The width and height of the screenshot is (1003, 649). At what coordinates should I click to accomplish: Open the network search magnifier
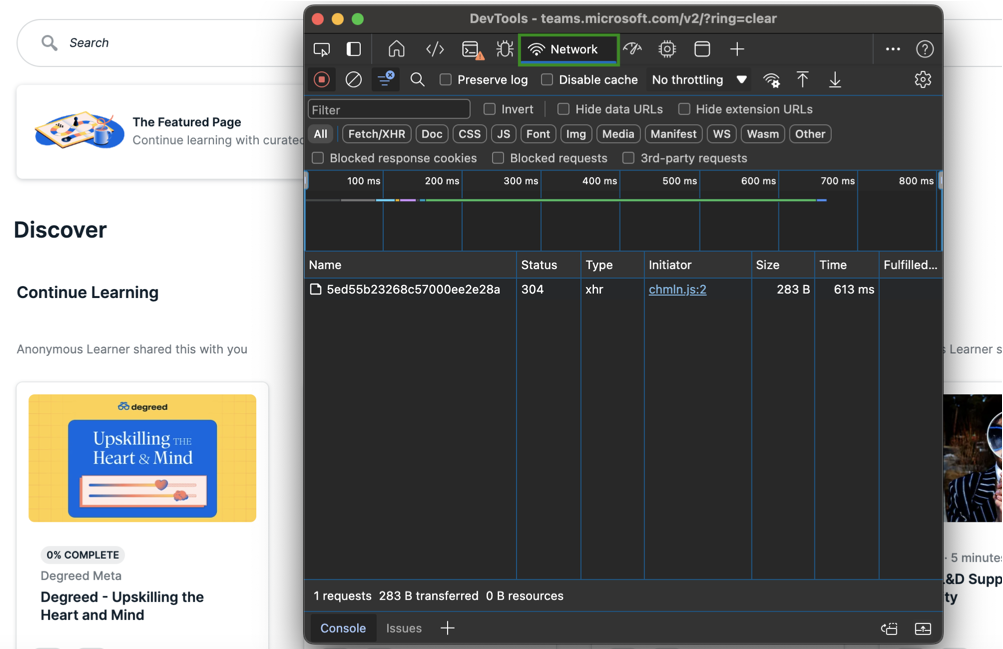pos(418,79)
